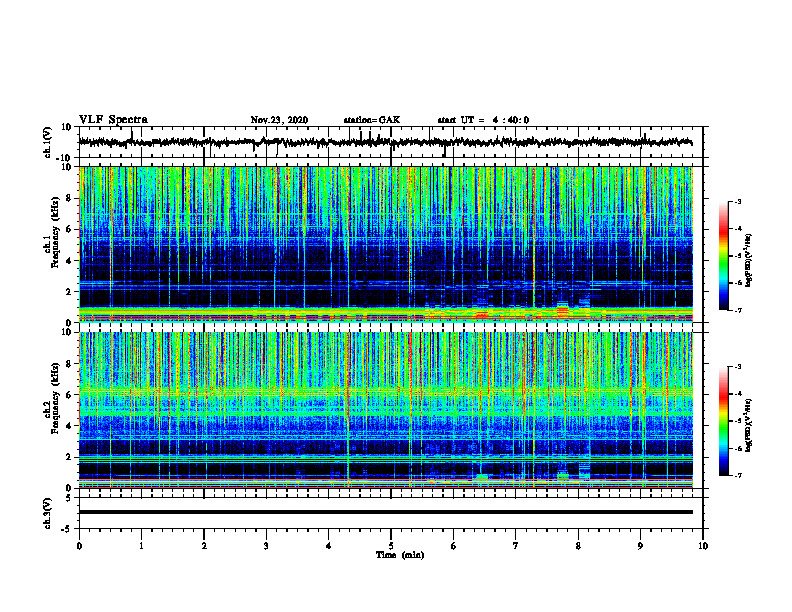This screenshot has height=612, width=792.
Task: Click the "8" minute tick on the time axis
Action: pyautogui.click(x=578, y=546)
